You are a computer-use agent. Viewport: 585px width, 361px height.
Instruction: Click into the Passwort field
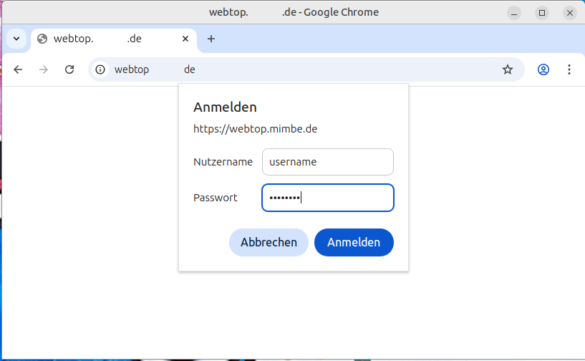click(x=328, y=198)
